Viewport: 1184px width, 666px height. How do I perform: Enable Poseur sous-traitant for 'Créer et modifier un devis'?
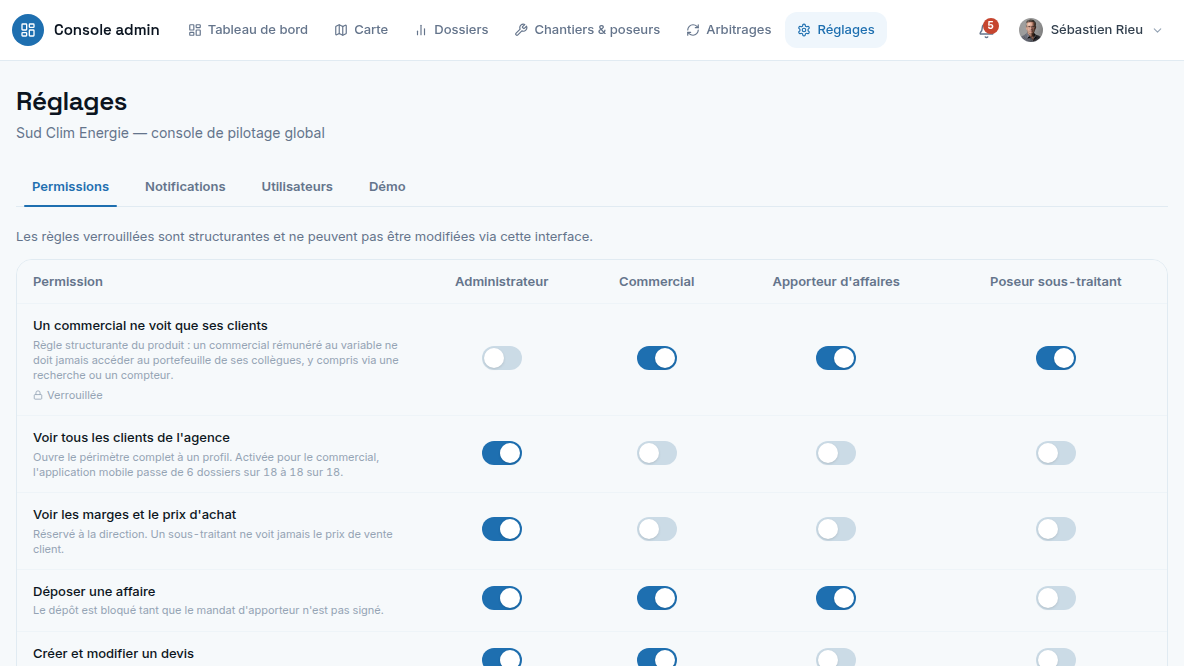click(1056, 657)
